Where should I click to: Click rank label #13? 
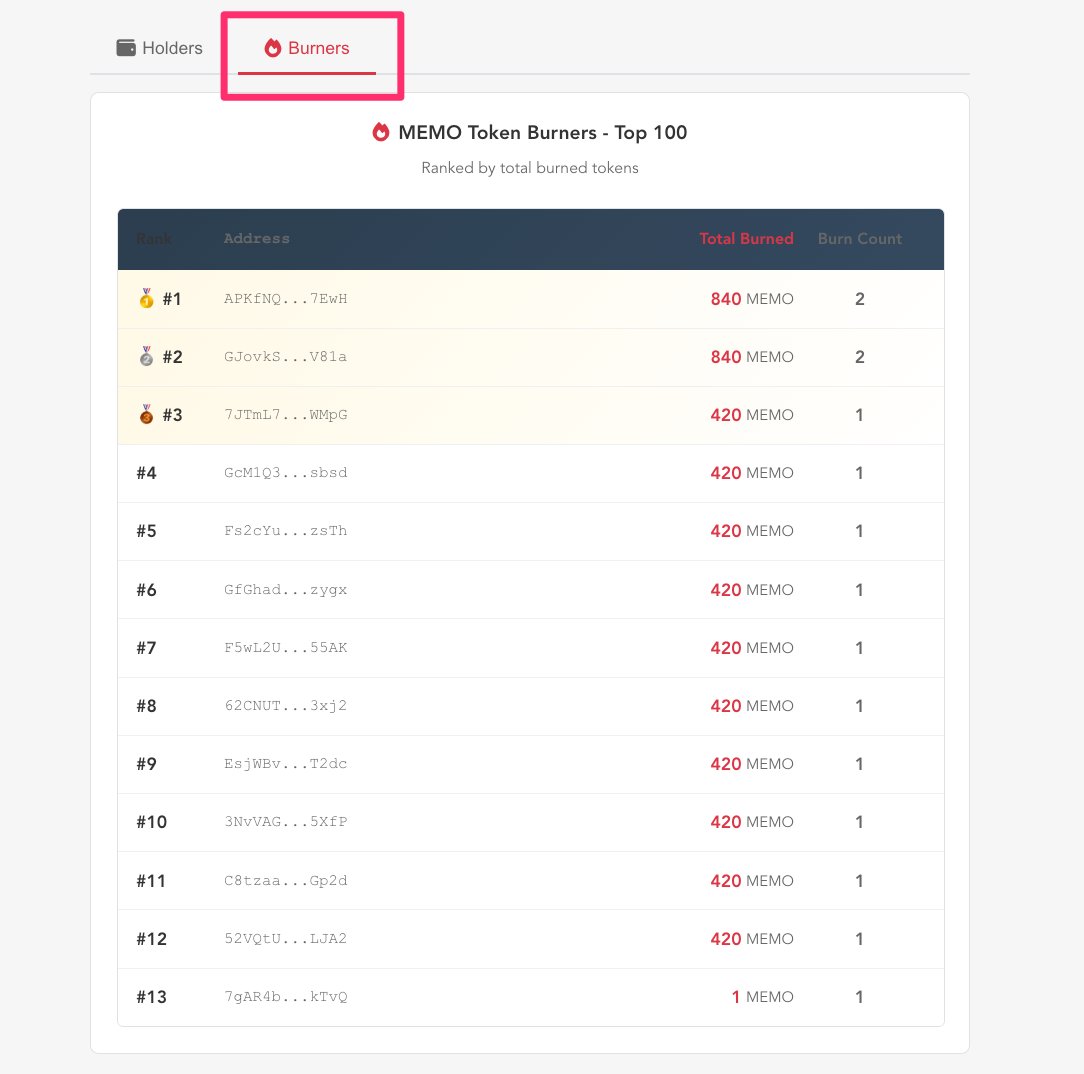tap(151, 997)
